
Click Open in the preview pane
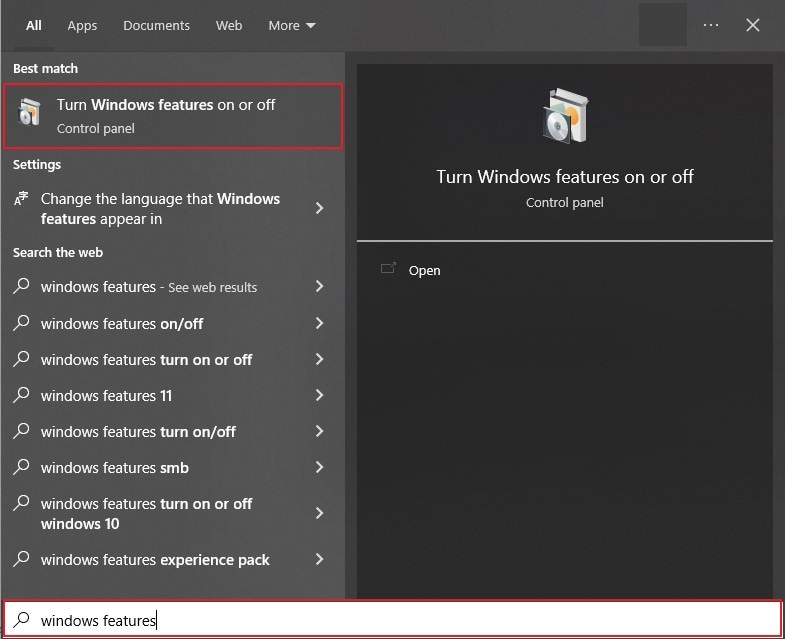click(x=424, y=270)
